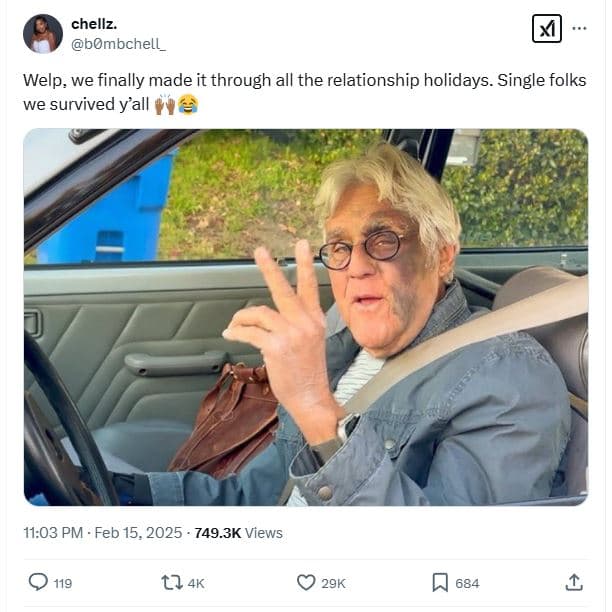Click the 11:03 PM · Feb 15, 2025 timestamp
The height and width of the screenshot is (612, 612).
100,533
